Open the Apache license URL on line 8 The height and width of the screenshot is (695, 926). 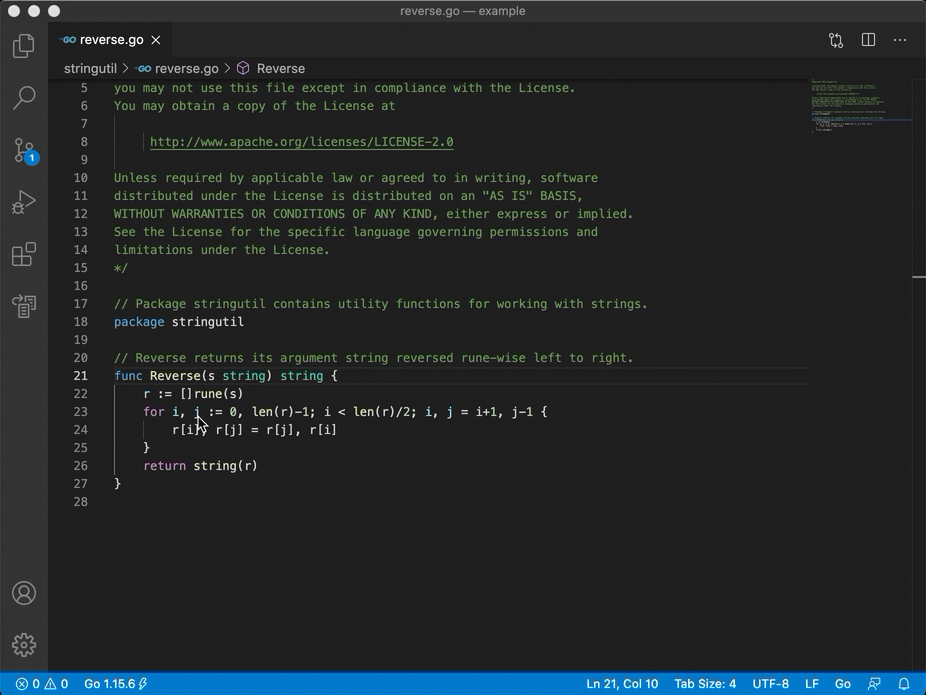301,141
